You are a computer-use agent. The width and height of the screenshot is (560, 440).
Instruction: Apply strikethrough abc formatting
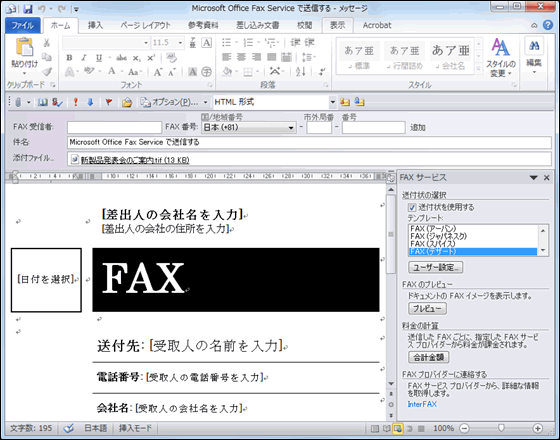tap(121, 58)
